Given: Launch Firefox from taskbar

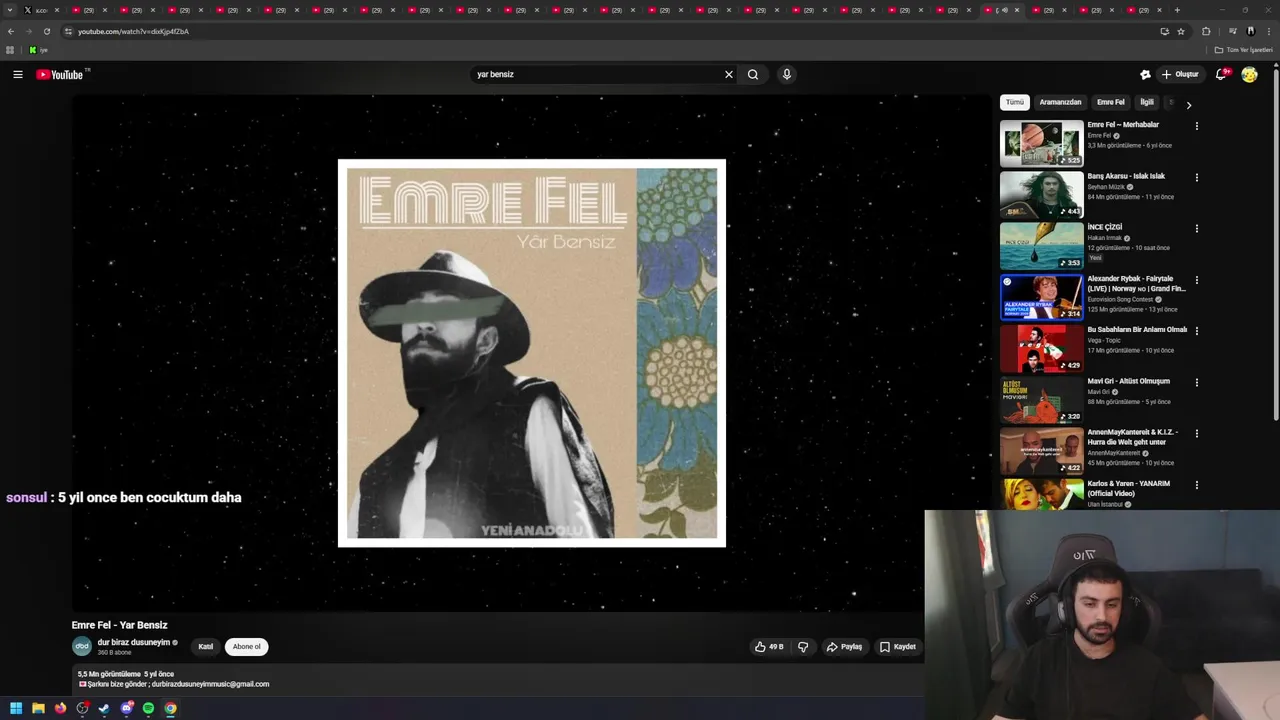Looking at the screenshot, I should pyautogui.click(x=60, y=708).
